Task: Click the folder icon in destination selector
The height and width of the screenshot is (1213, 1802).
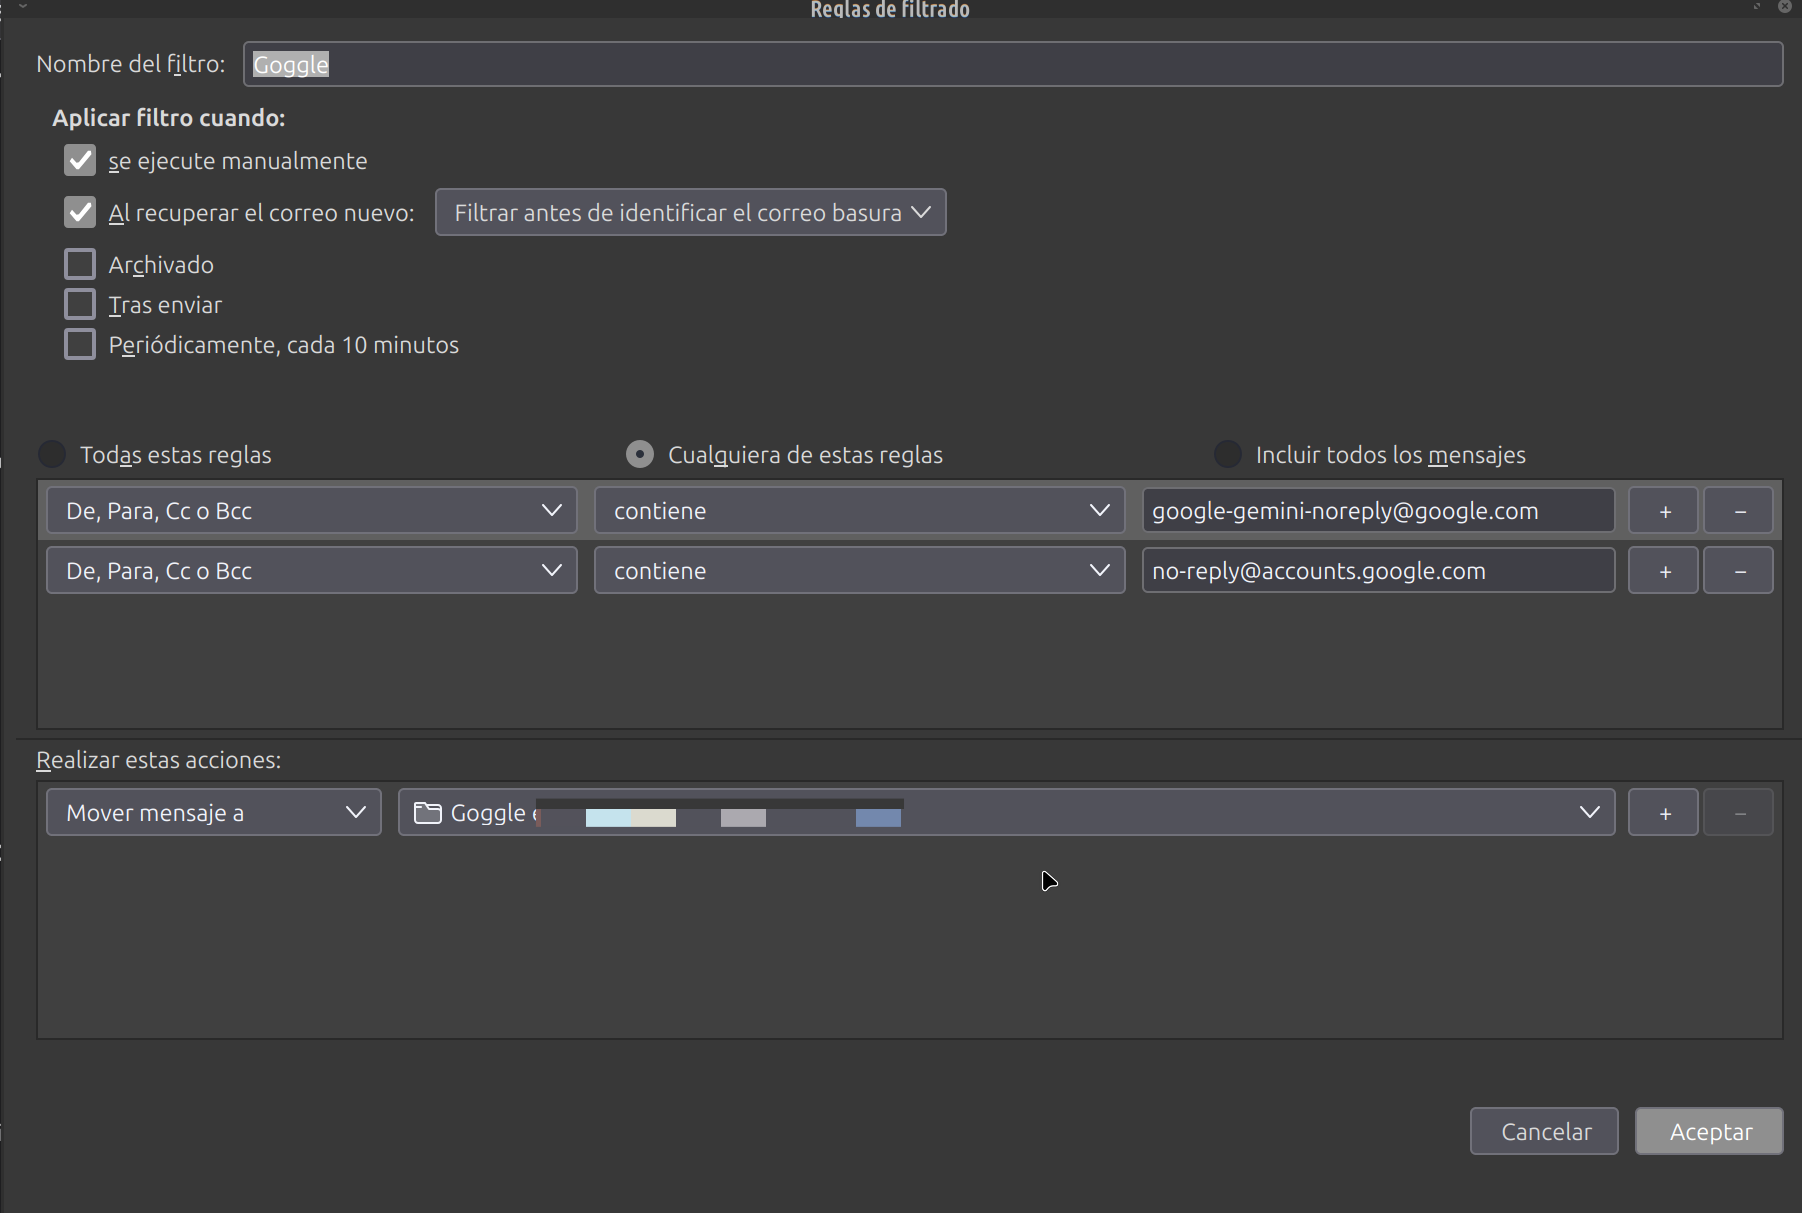Action: pos(428,813)
